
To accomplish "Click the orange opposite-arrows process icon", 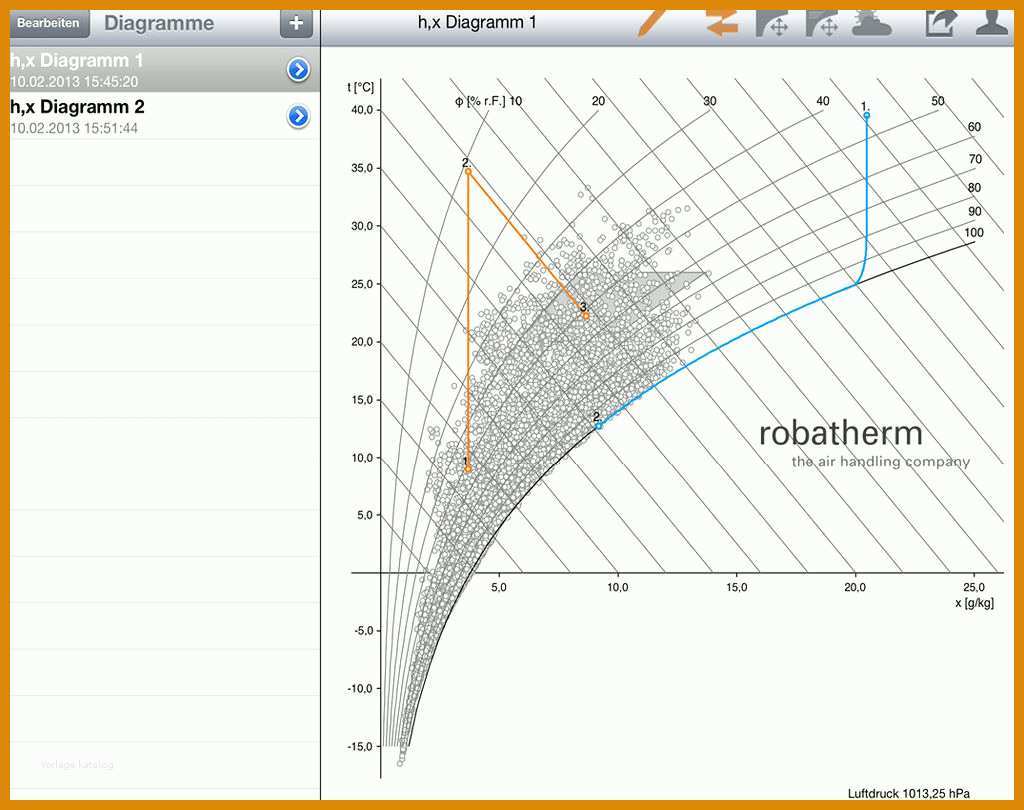I will point(722,24).
